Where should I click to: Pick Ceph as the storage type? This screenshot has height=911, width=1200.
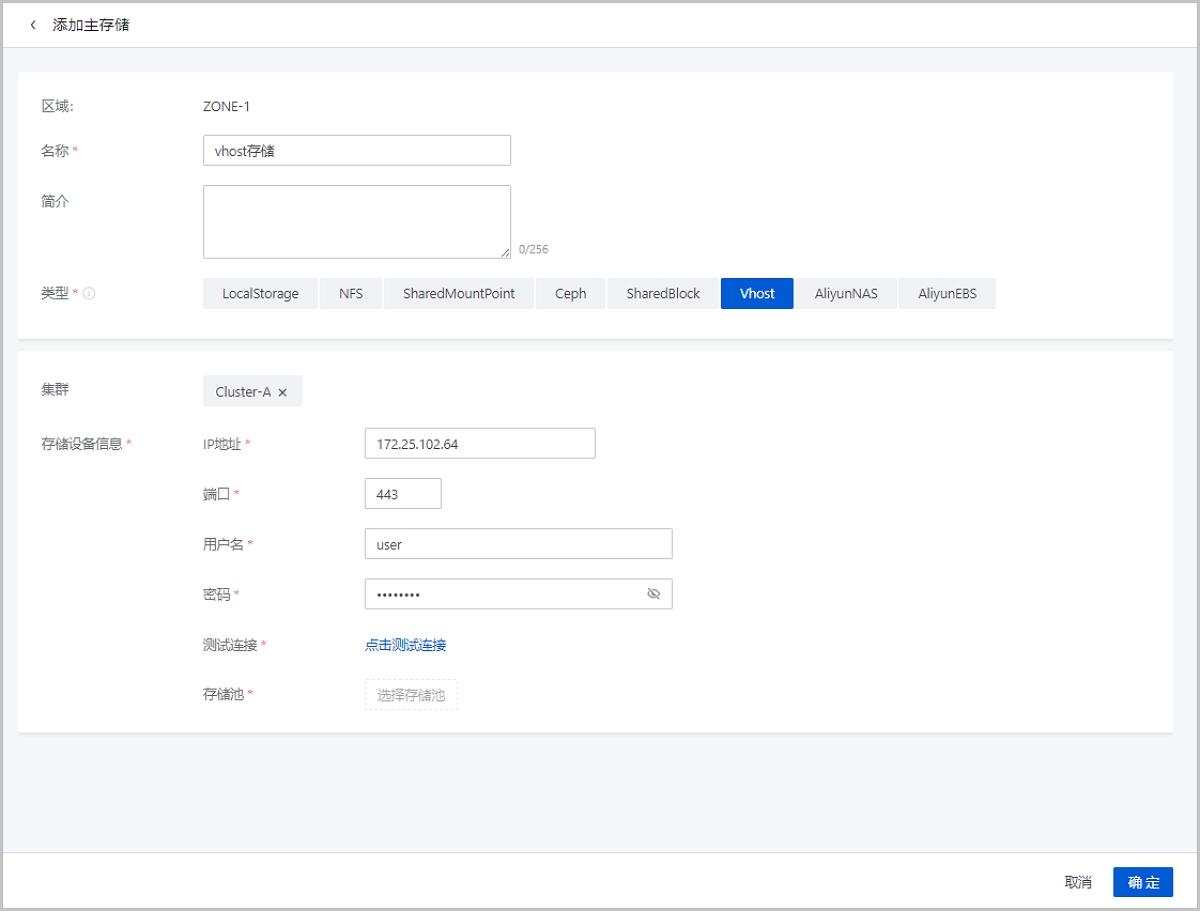click(x=570, y=294)
